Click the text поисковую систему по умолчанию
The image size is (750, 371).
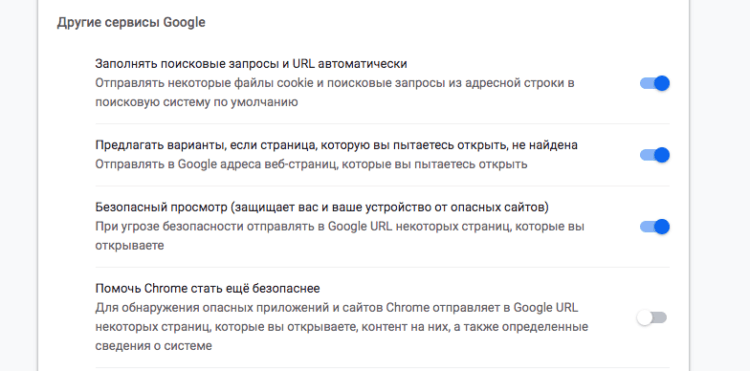(197, 102)
